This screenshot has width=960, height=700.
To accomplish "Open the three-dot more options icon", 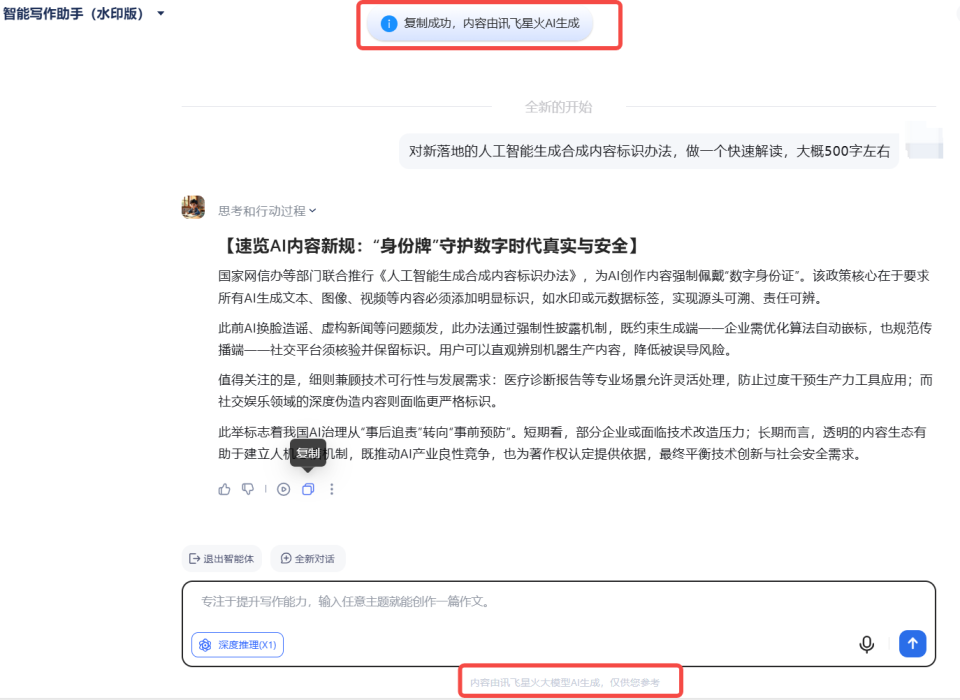I will (332, 489).
